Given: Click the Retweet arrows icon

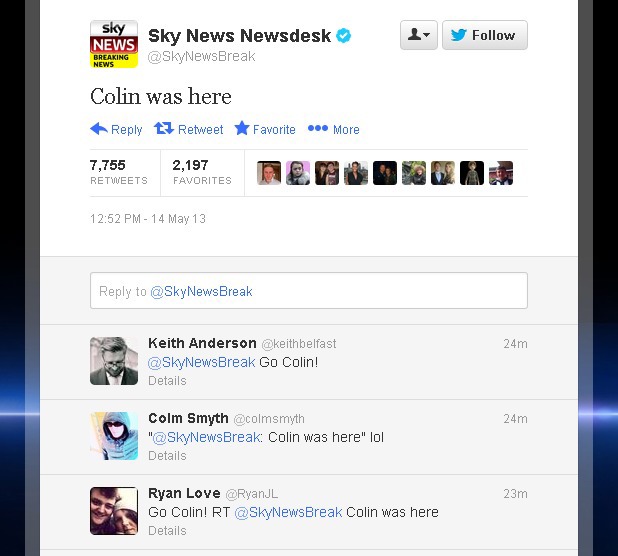Looking at the screenshot, I should 164,128.
